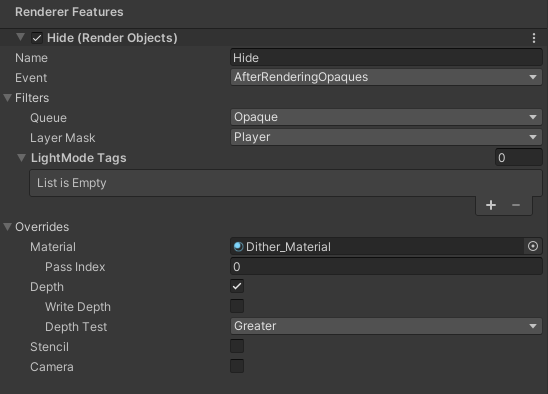548x394 pixels.
Task: Click the Name text field containing Hide
Action: click(386, 58)
